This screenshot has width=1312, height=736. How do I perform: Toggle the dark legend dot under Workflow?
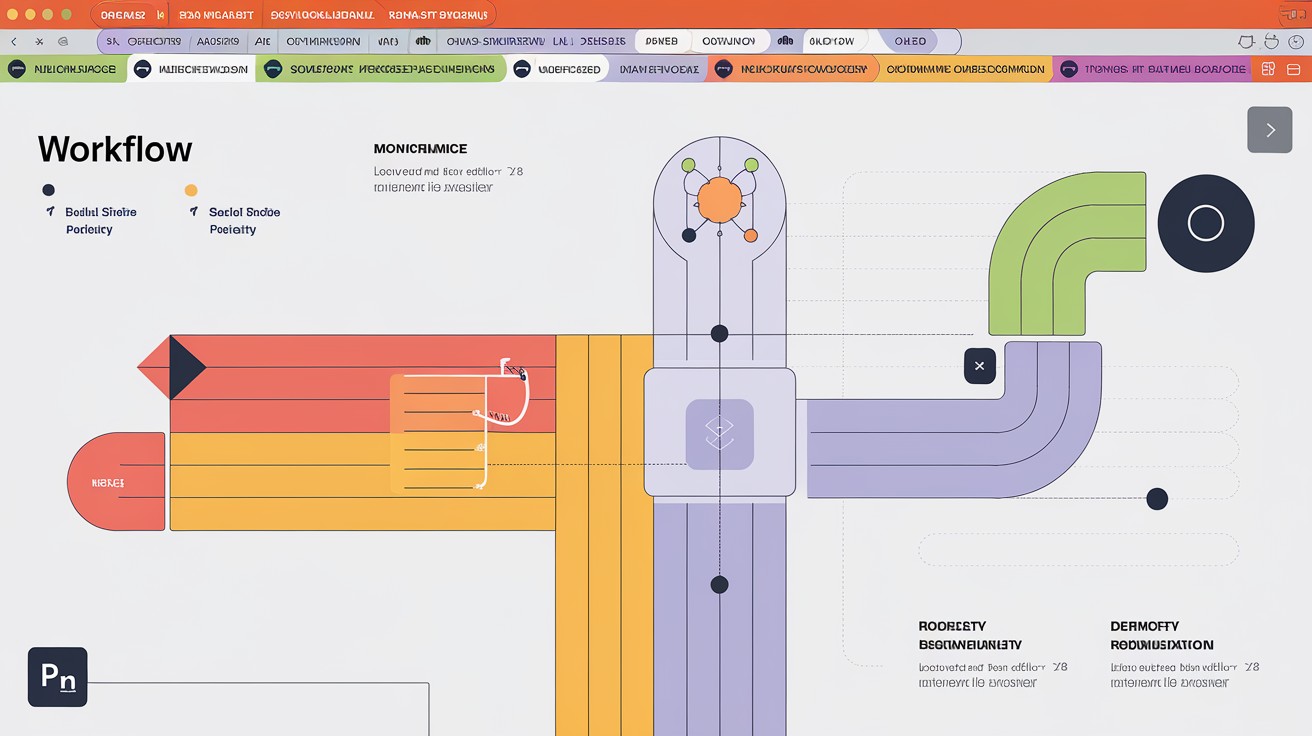pos(48,190)
